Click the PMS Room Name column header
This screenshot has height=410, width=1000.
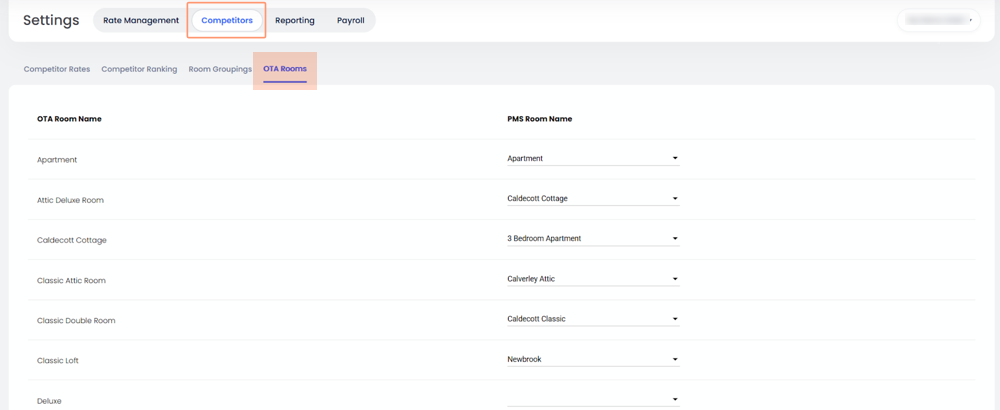540,119
